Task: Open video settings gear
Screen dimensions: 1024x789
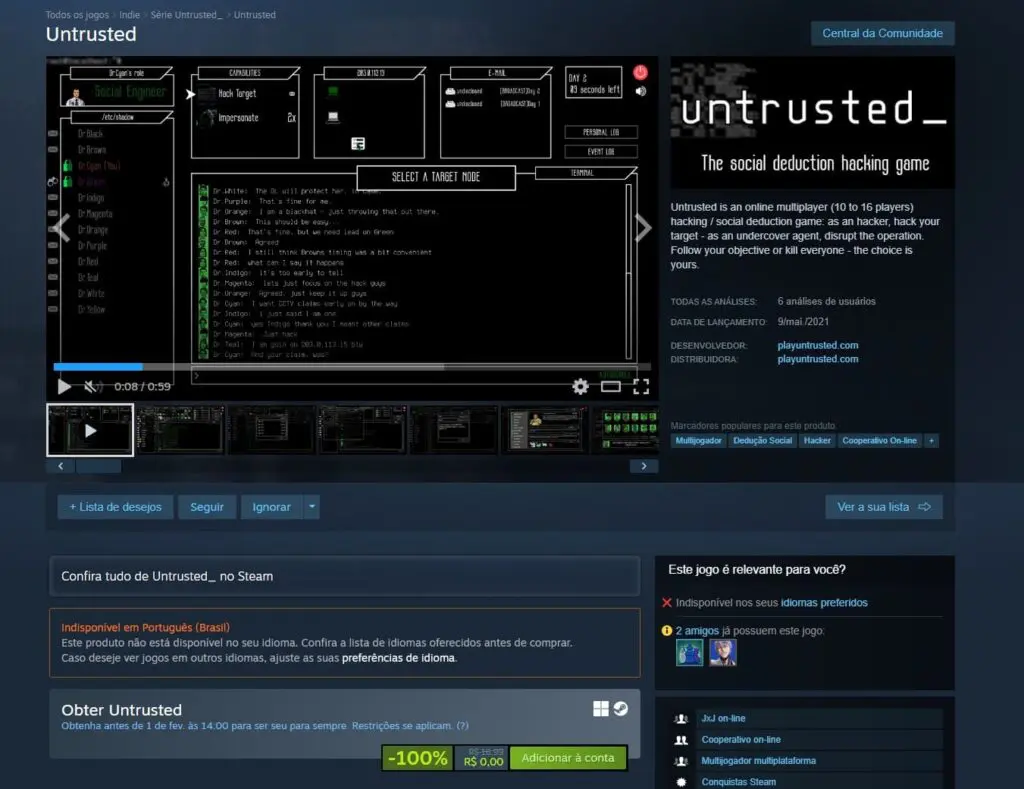Action: (x=580, y=386)
